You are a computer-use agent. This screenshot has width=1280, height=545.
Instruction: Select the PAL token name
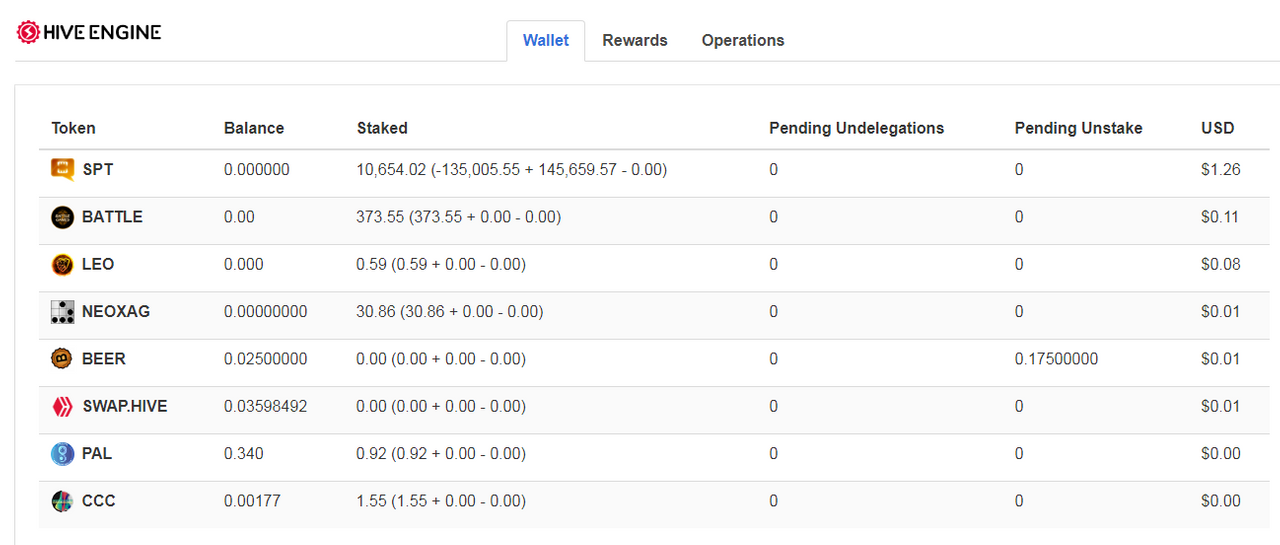97,454
